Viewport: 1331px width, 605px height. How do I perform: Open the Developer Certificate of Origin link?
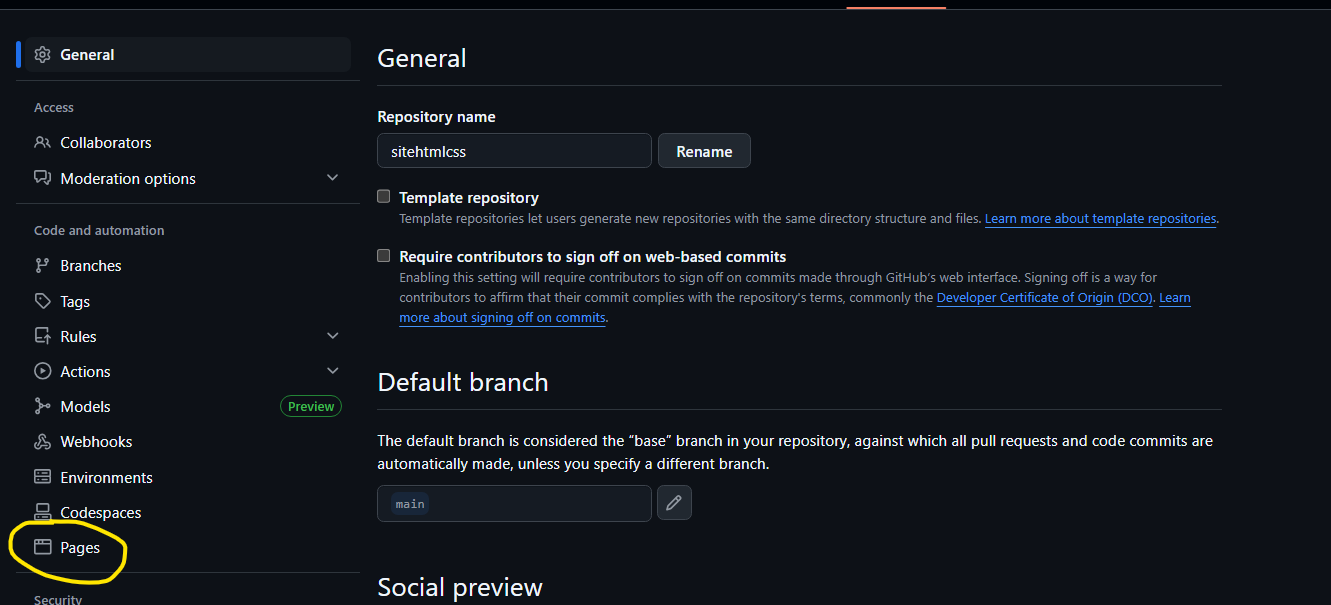coord(1045,298)
